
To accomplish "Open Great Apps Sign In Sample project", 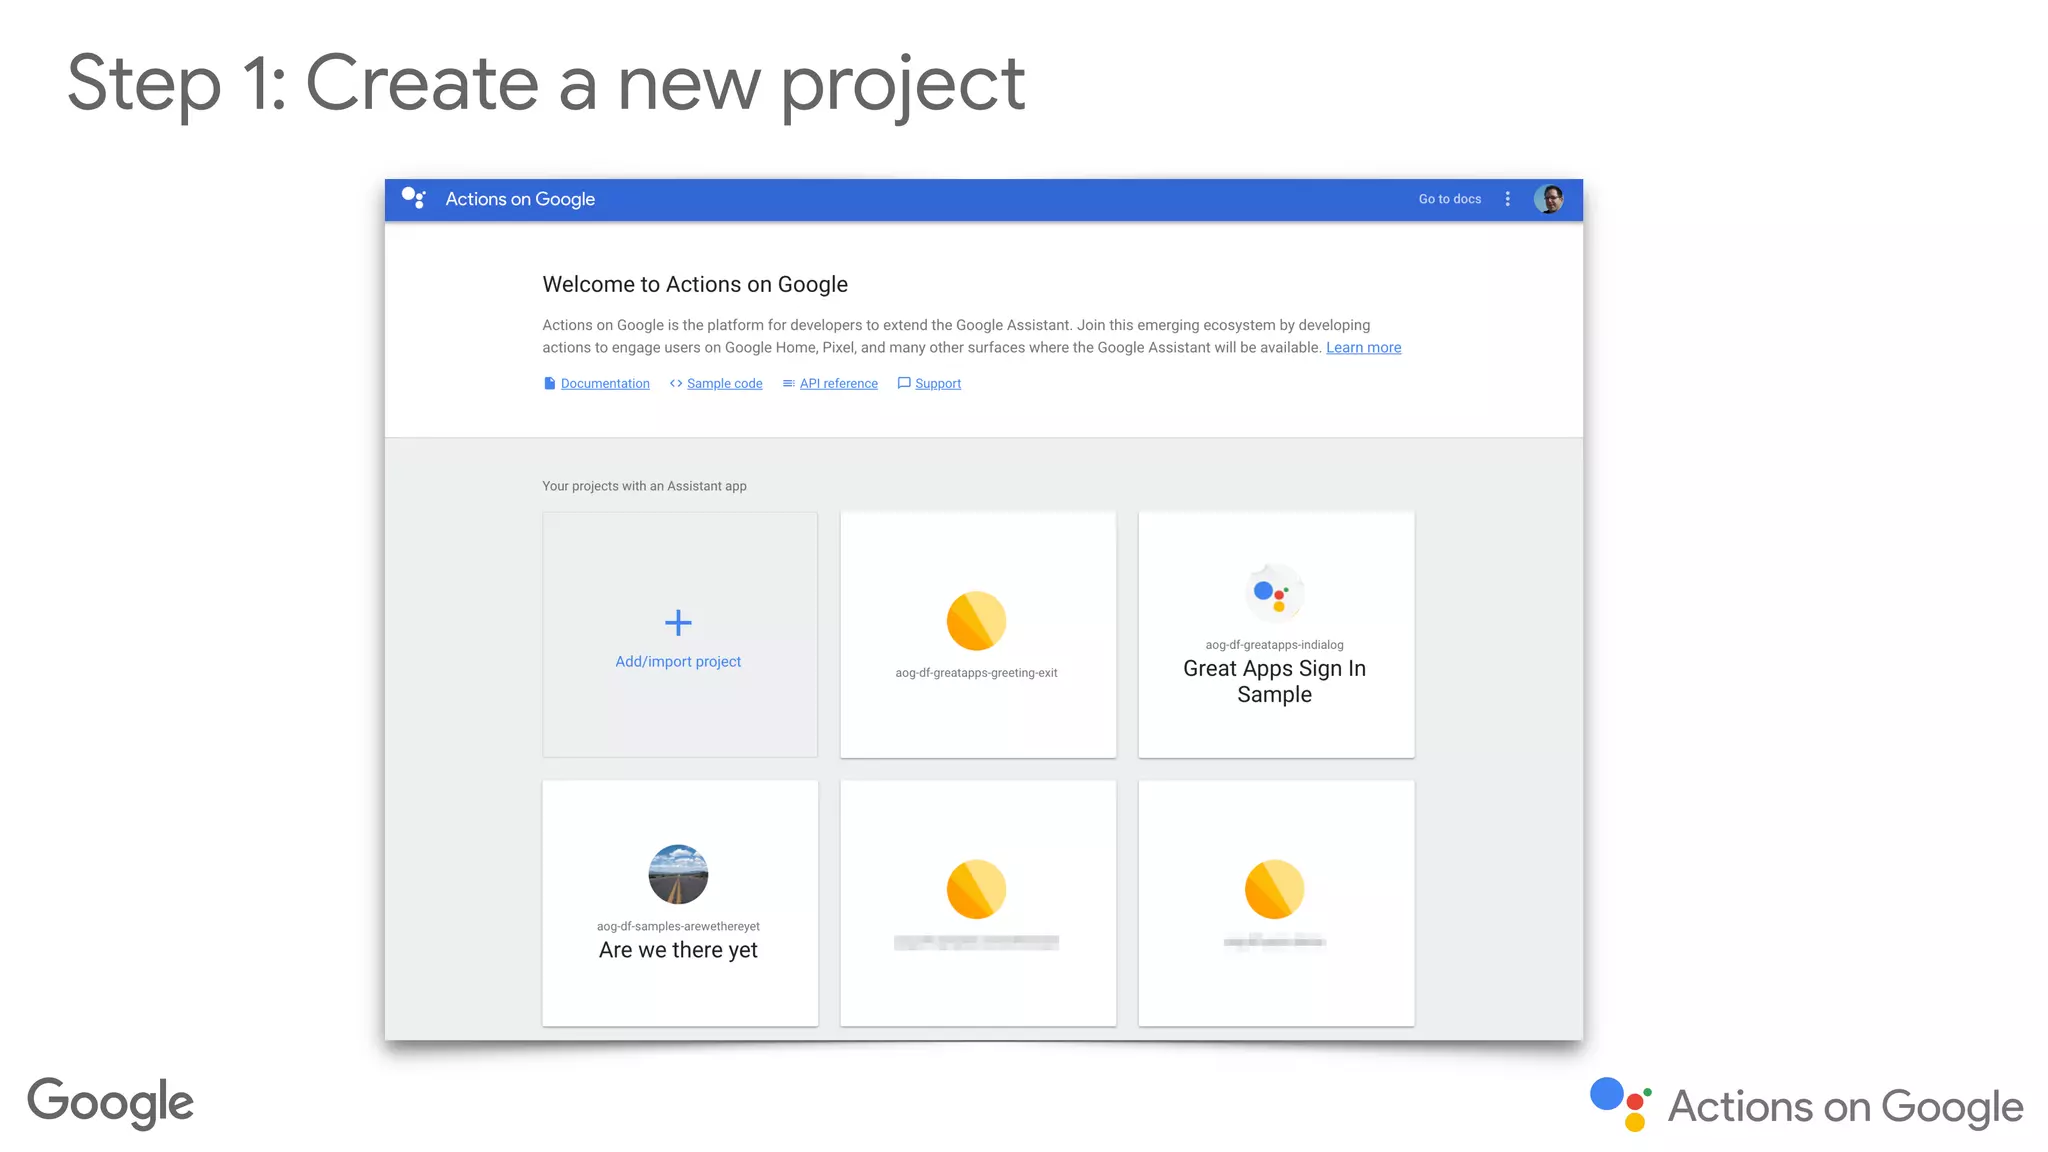I will point(1274,681).
